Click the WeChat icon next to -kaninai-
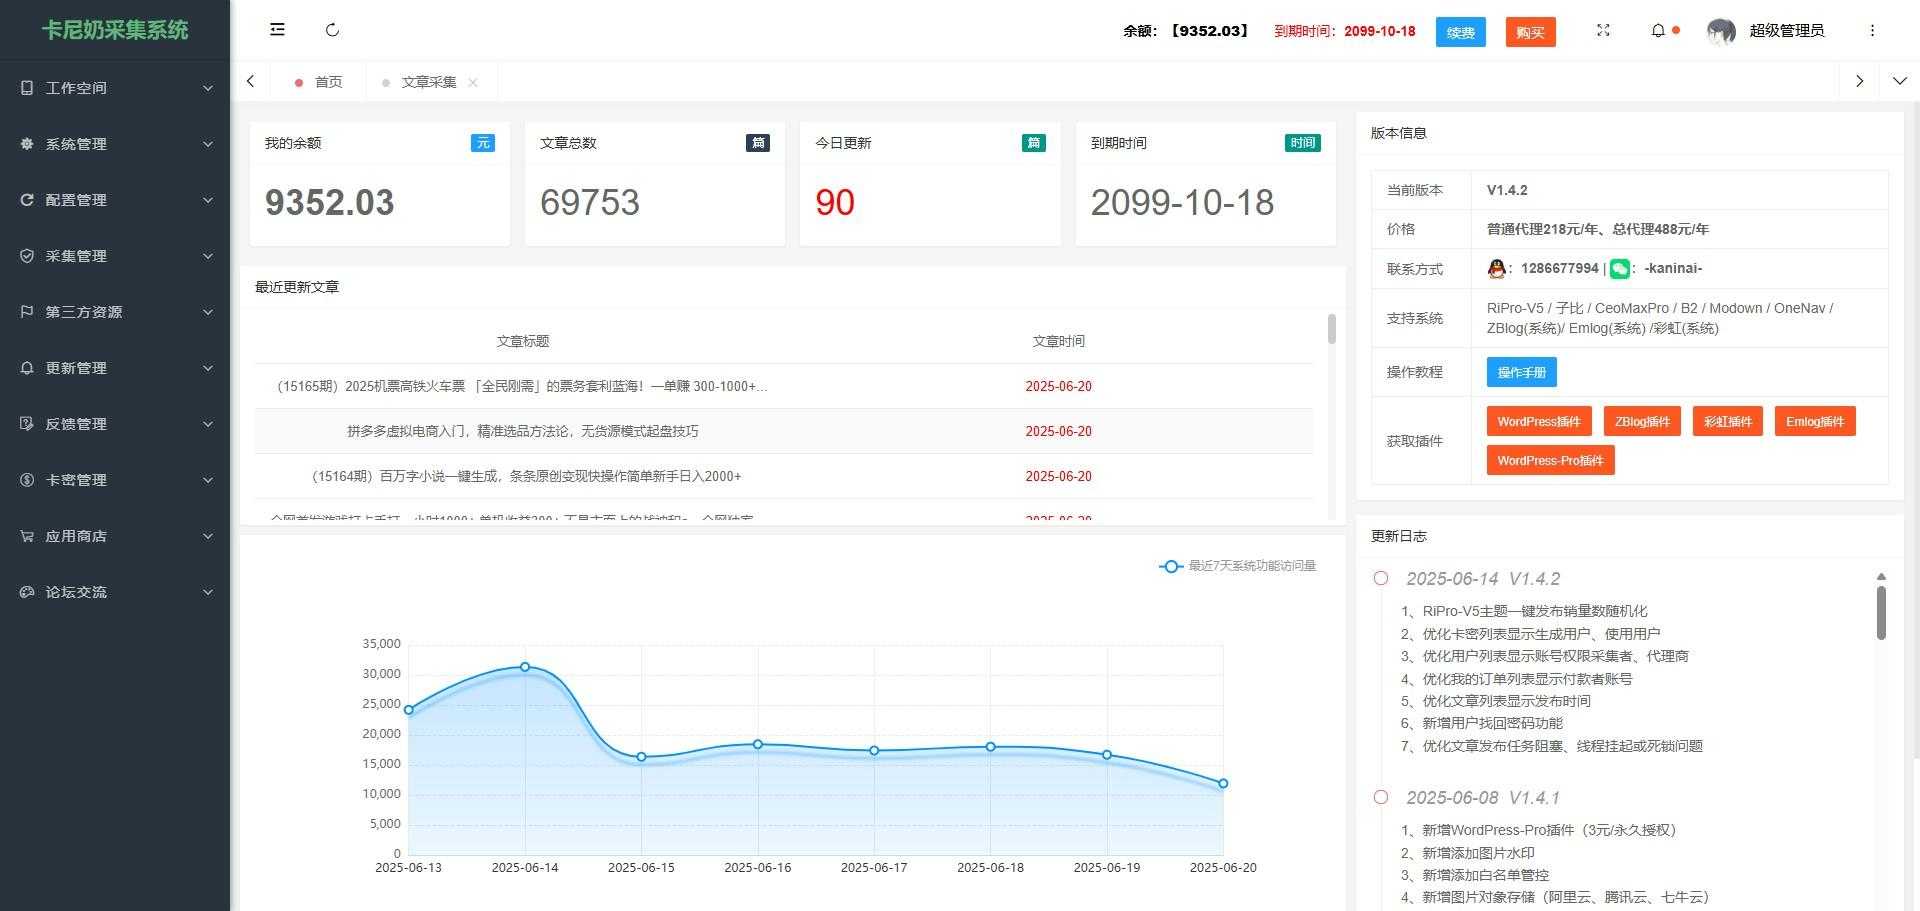The image size is (1920, 911). (1619, 268)
